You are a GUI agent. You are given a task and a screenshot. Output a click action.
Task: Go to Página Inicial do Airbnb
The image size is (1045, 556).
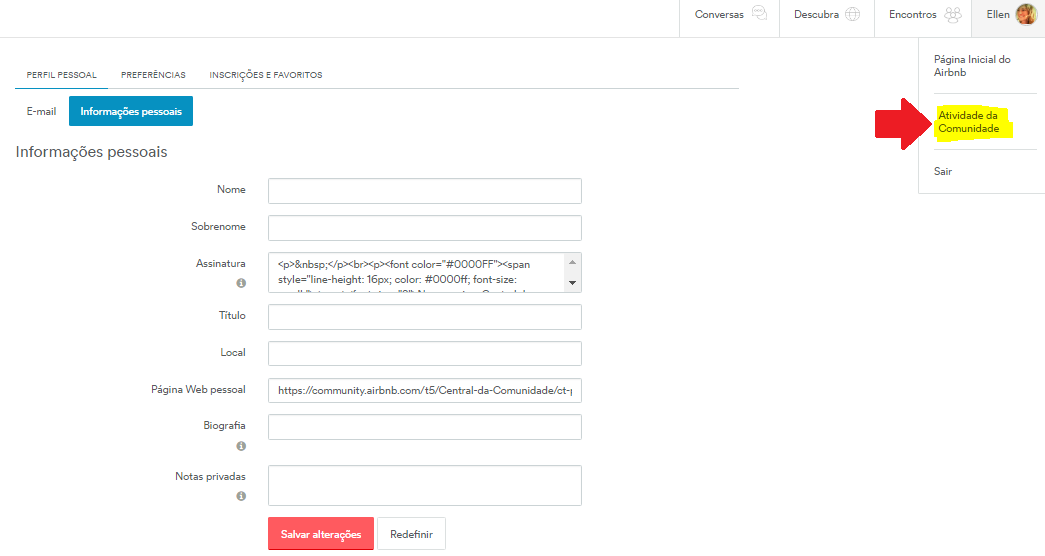coord(972,66)
